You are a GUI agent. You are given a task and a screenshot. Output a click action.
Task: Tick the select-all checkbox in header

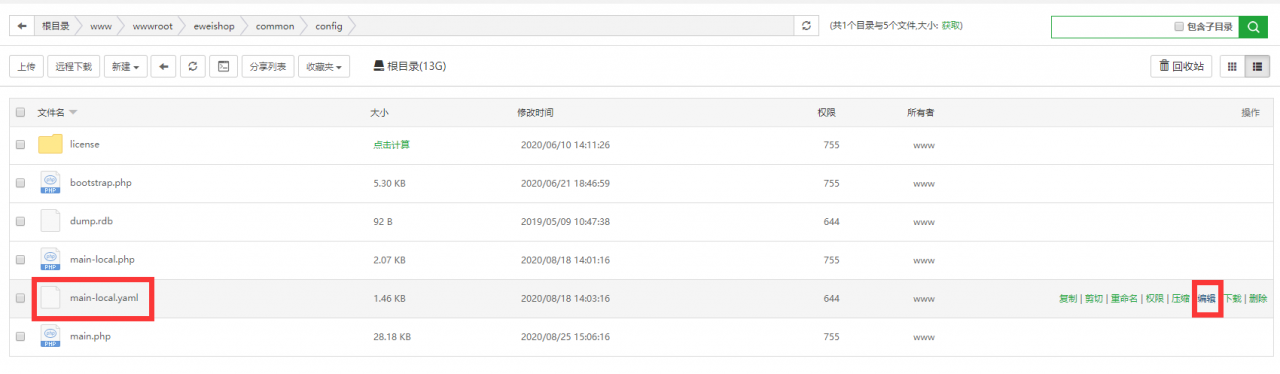(x=21, y=113)
